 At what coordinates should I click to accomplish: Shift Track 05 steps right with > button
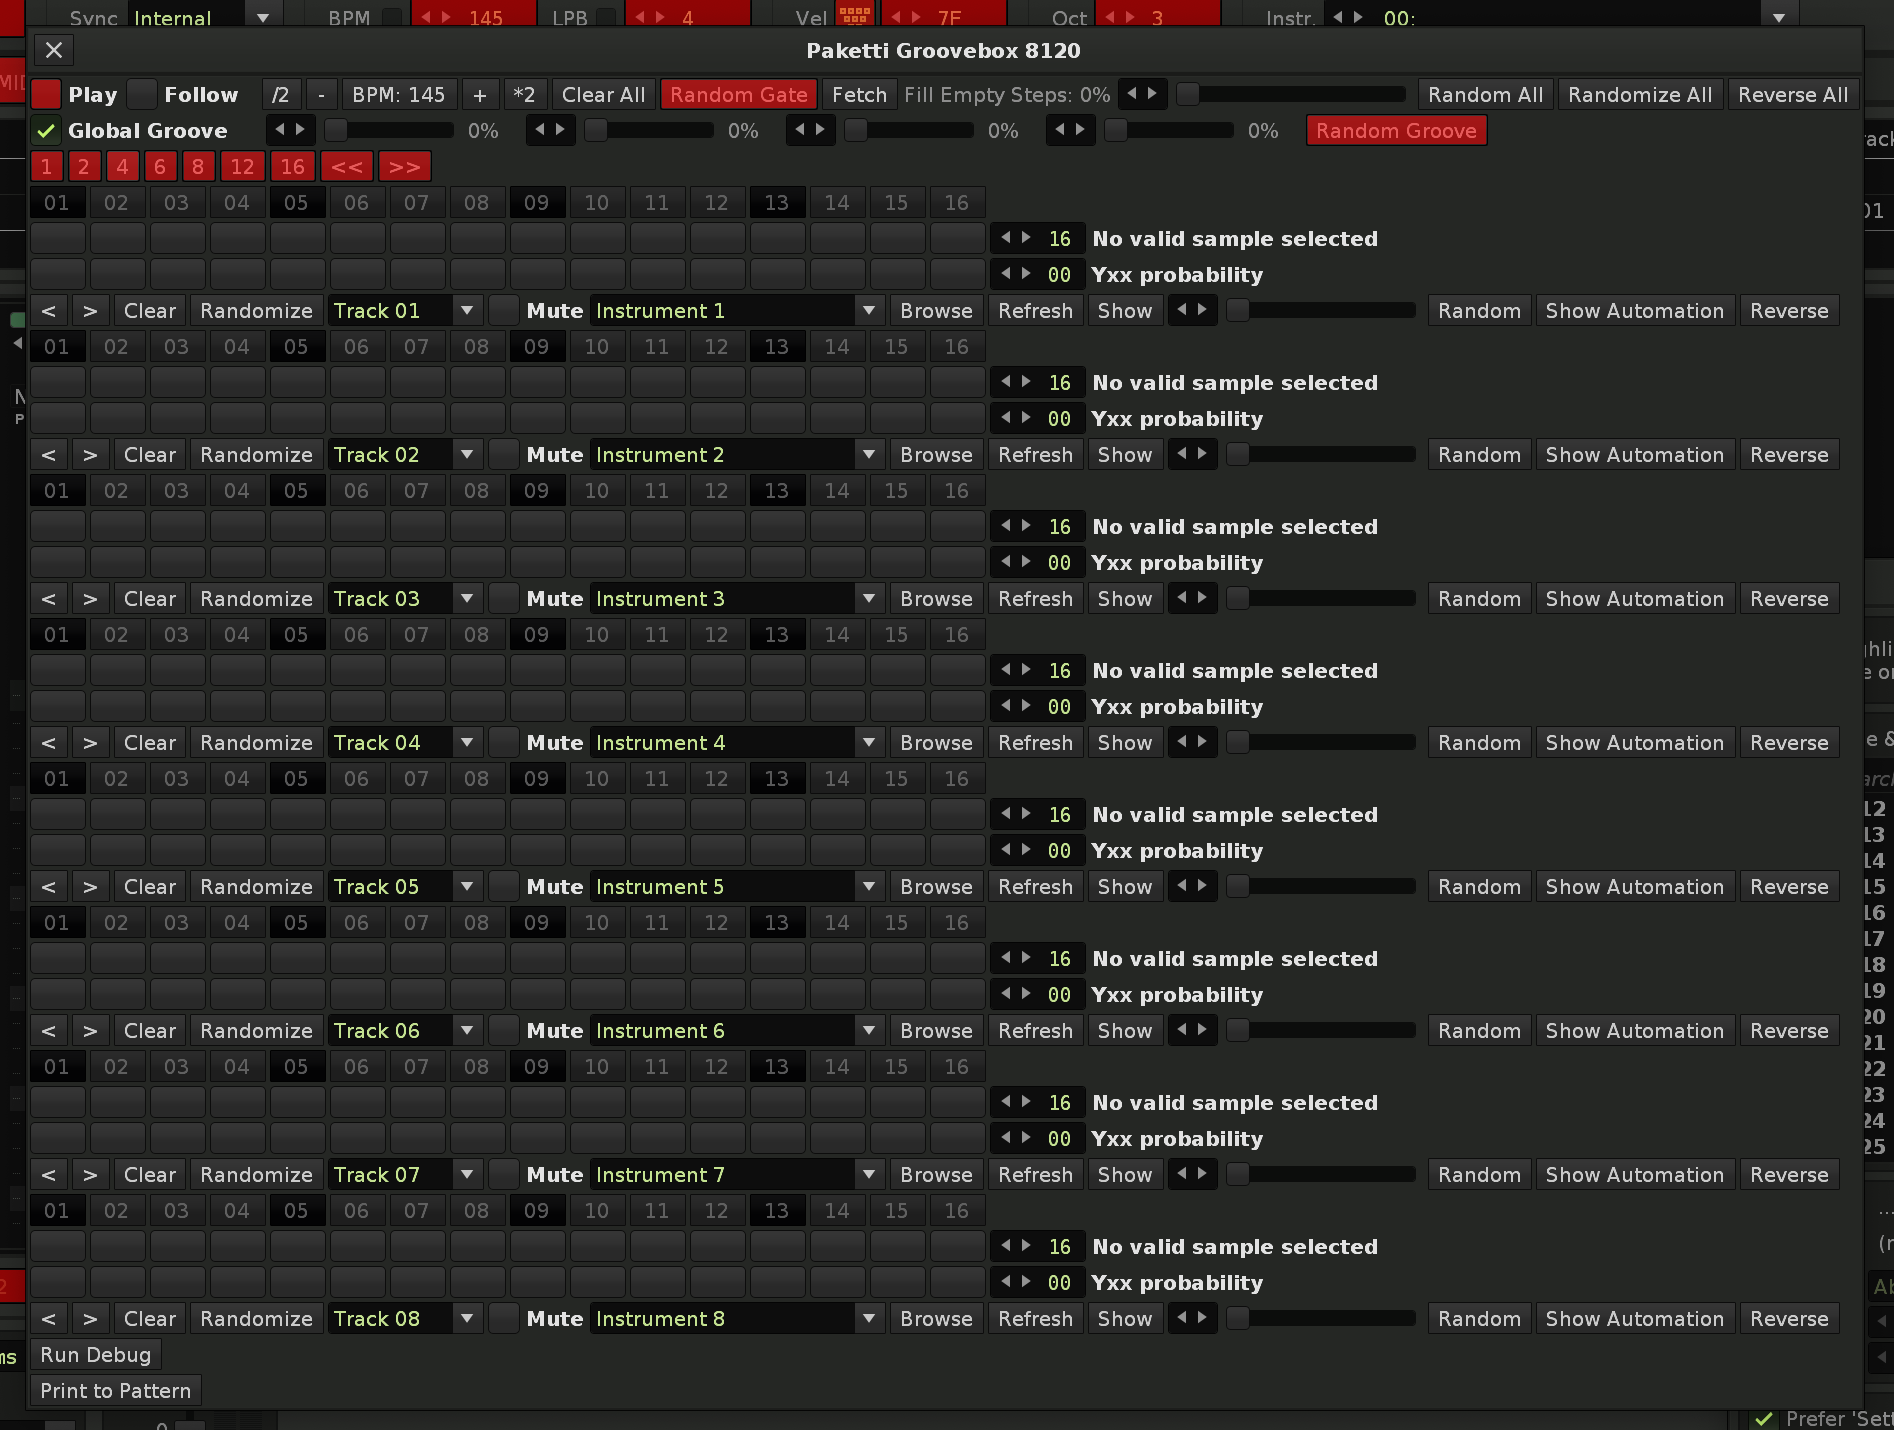click(x=90, y=887)
